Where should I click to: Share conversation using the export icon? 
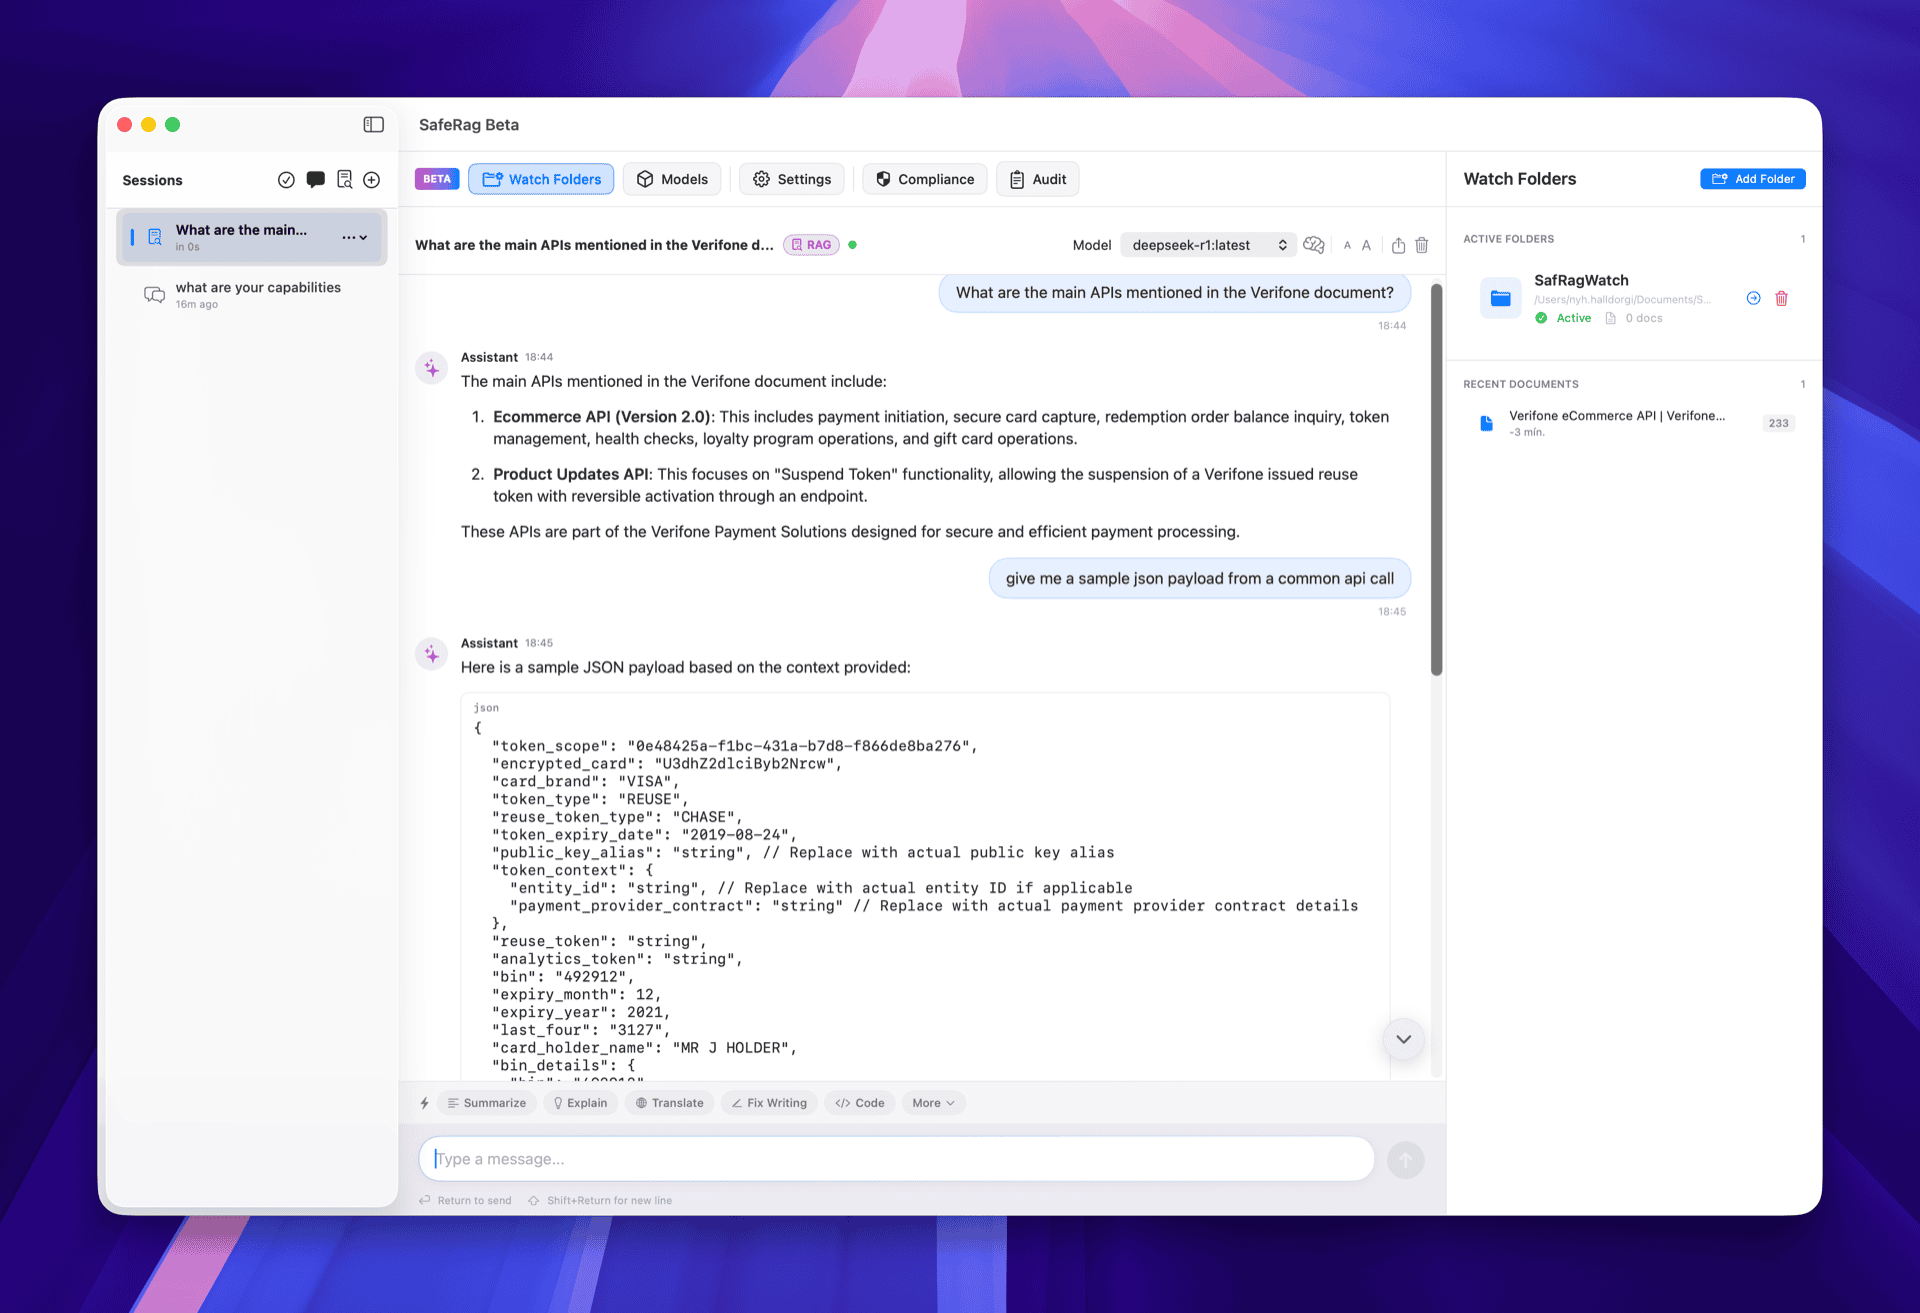(1398, 245)
